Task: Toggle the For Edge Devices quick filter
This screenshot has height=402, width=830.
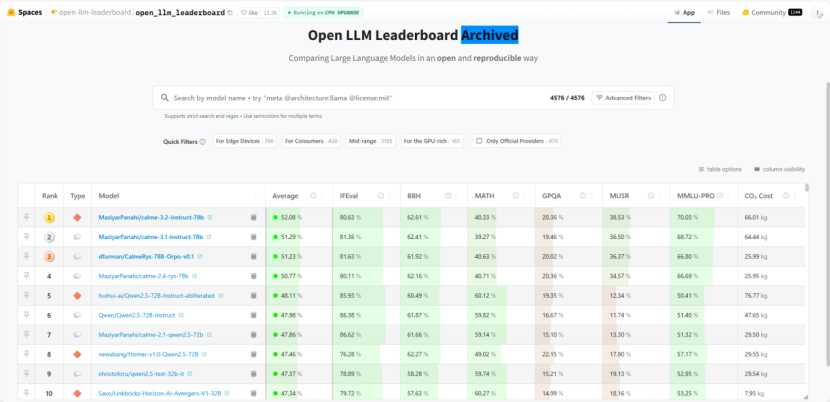Action: tap(244, 141)
